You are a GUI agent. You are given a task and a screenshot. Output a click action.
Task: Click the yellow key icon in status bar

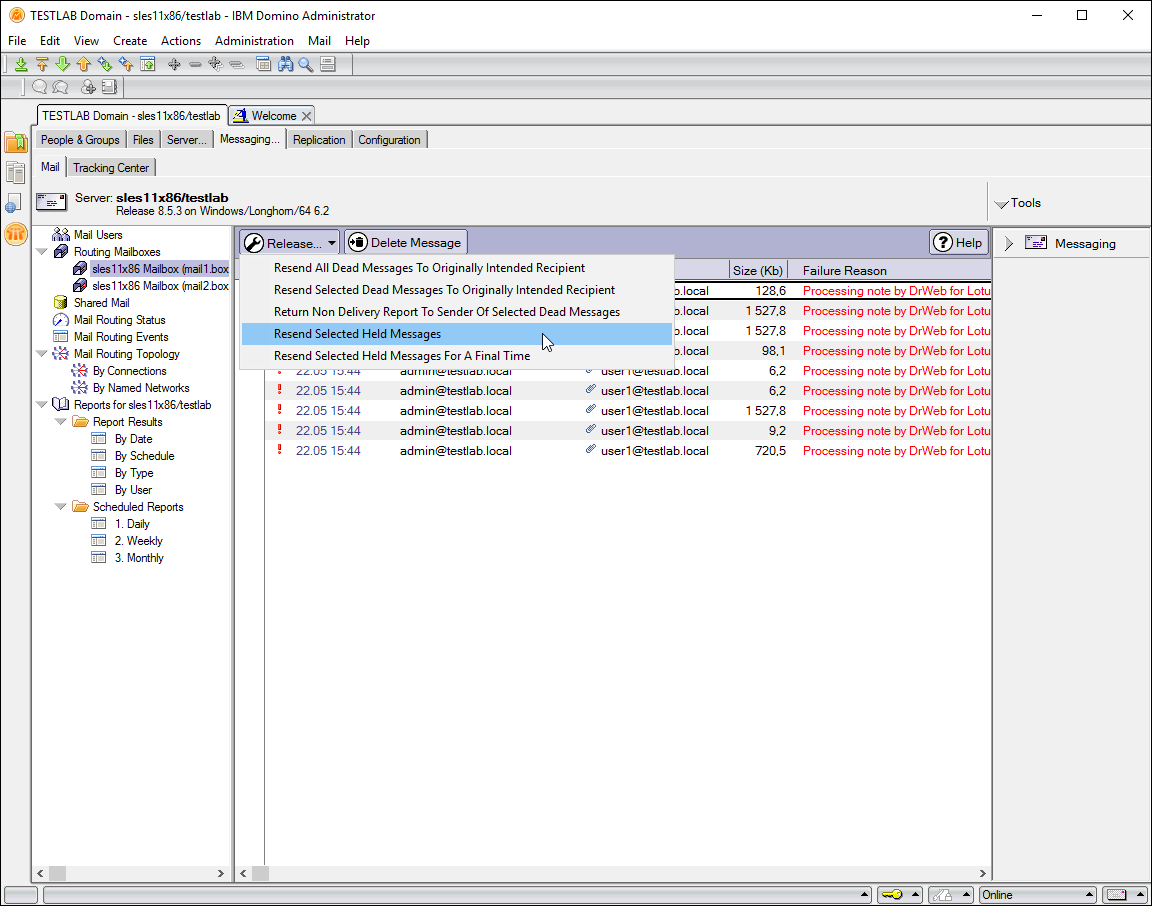[x=892, y=895]
